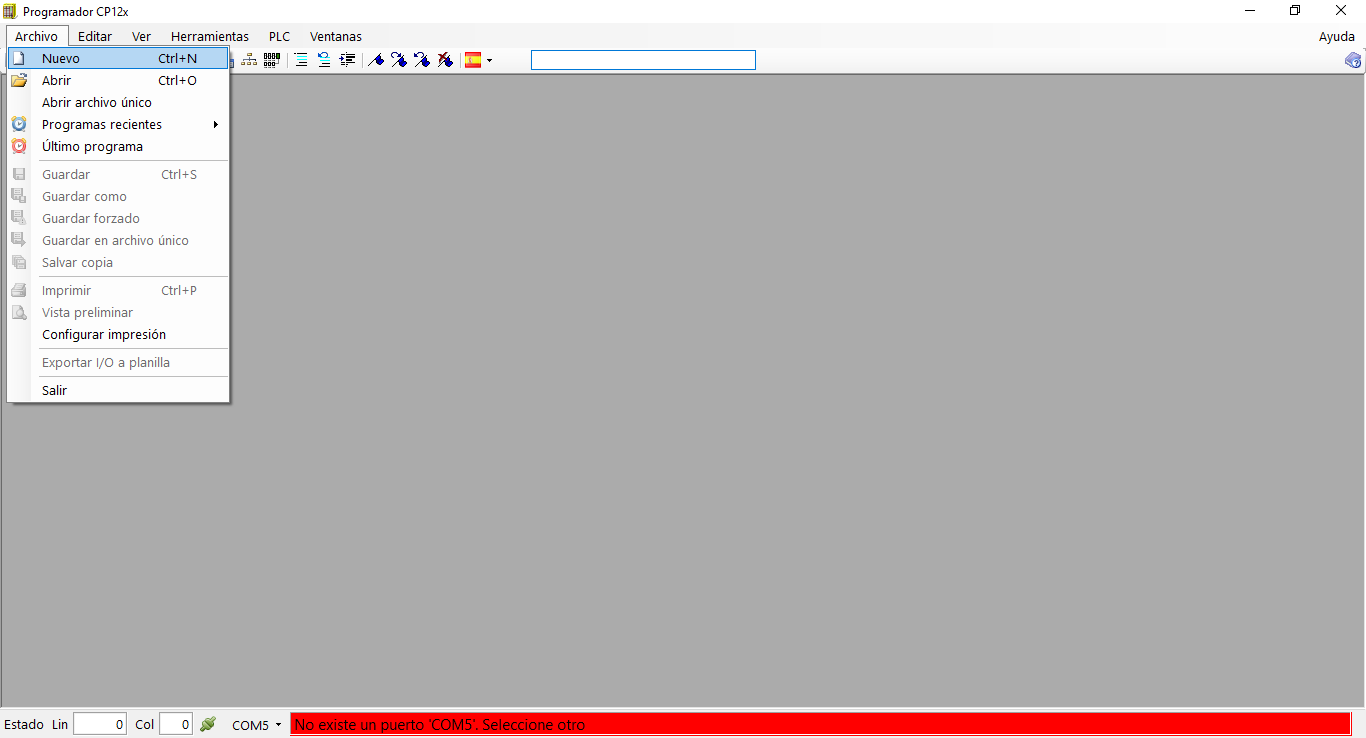Click the greyed Exportar I/O a planilla entry
This screenshot has width=1366, height=738.
119,363
